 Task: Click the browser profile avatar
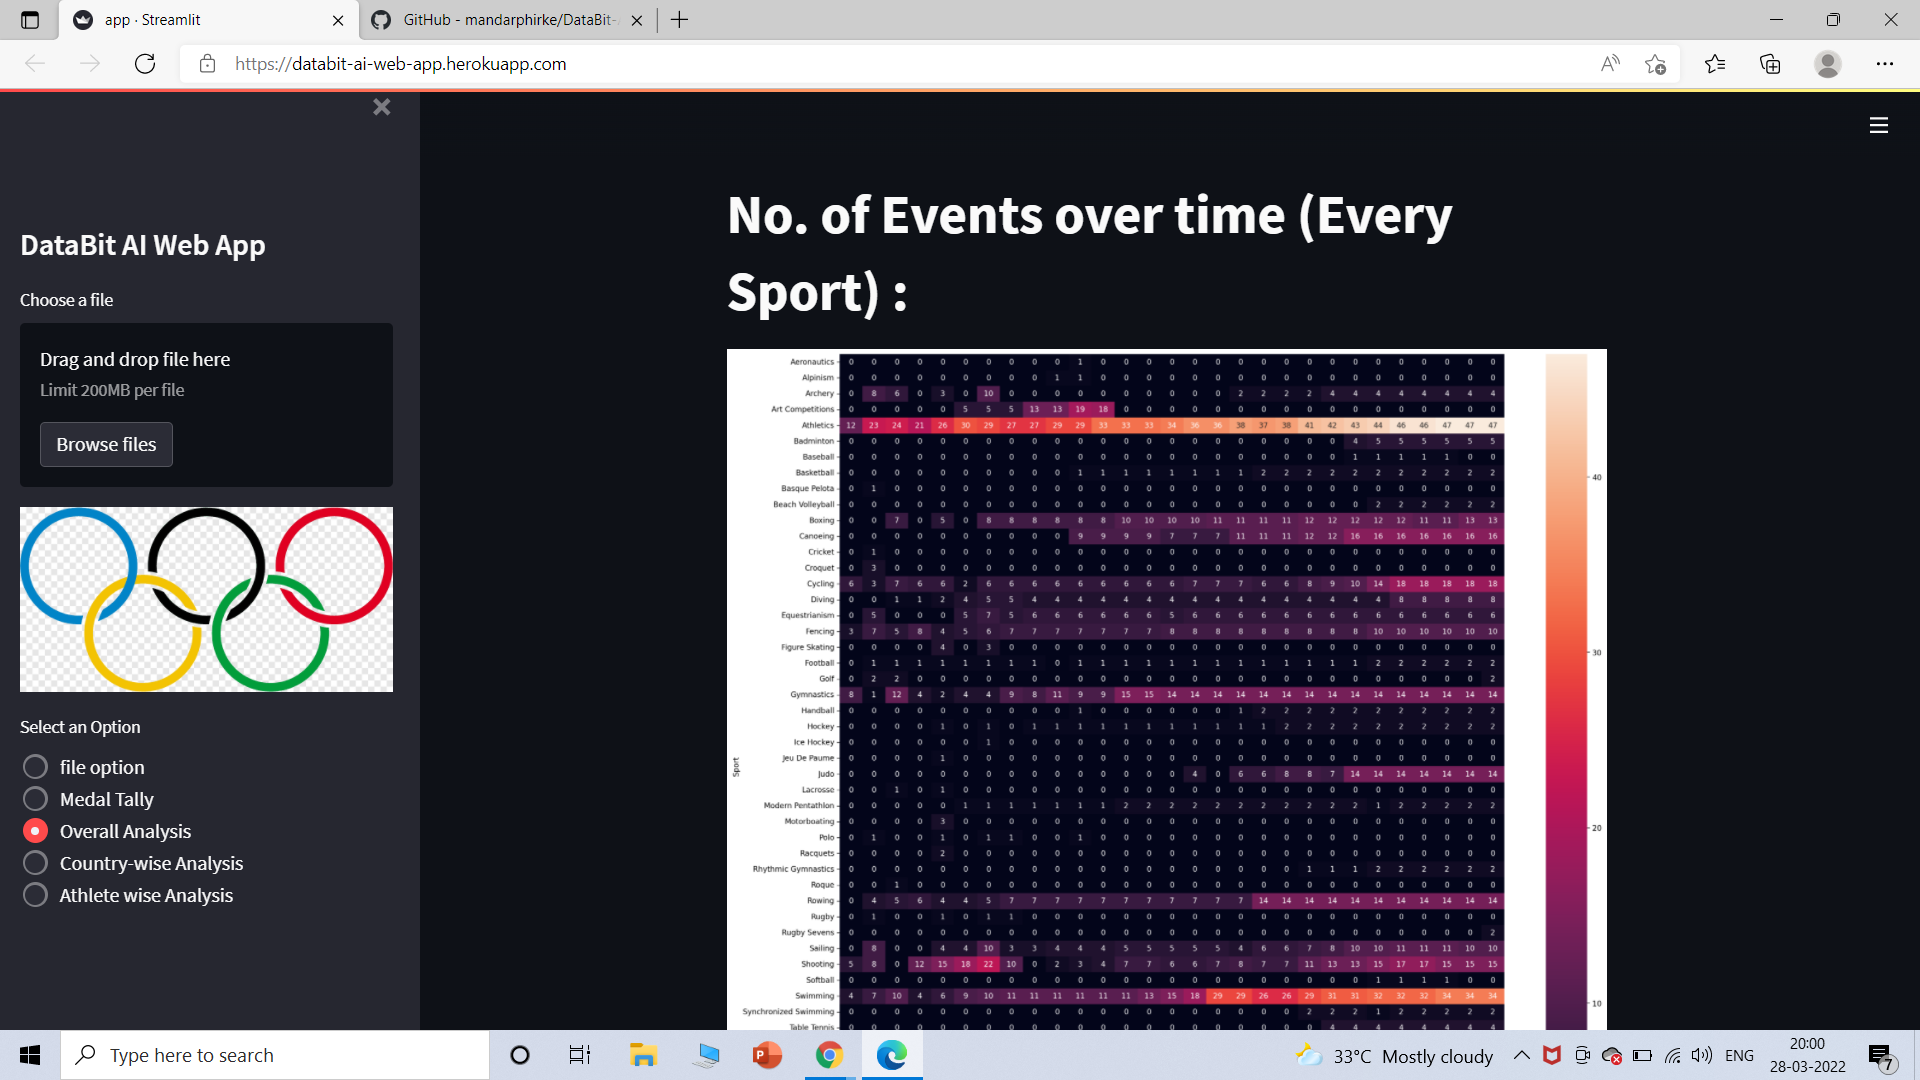coord(1827,64)
